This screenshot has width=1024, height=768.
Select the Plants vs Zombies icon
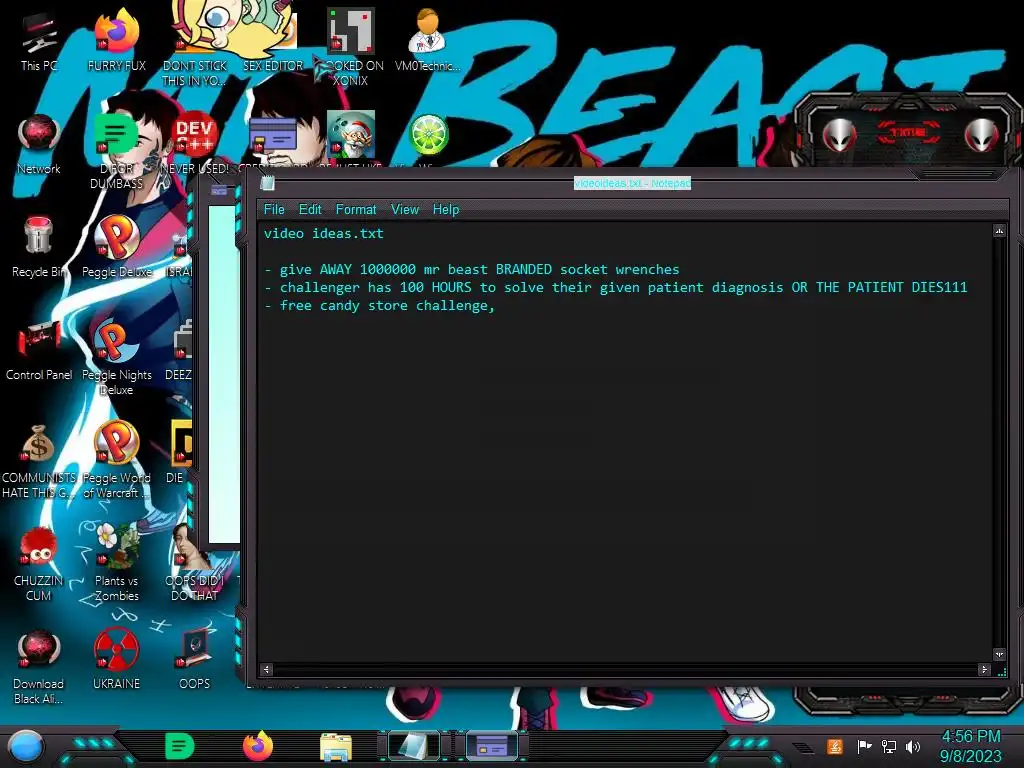[x=116, y=563]
